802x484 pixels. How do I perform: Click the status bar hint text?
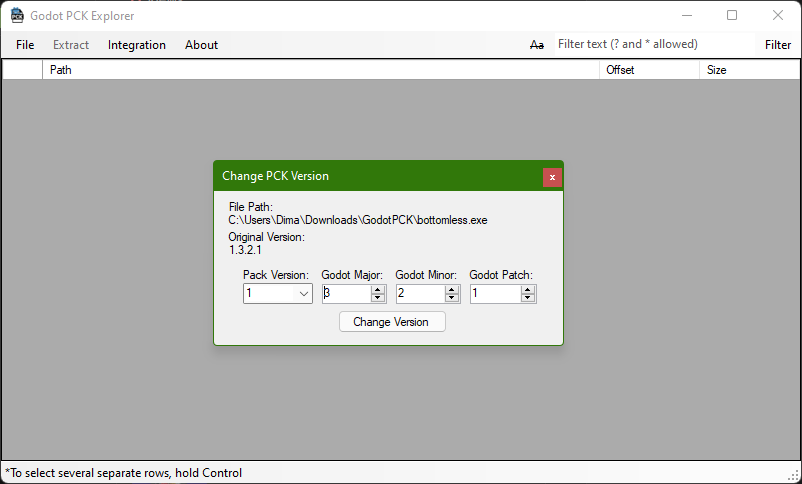click(123, 473)
